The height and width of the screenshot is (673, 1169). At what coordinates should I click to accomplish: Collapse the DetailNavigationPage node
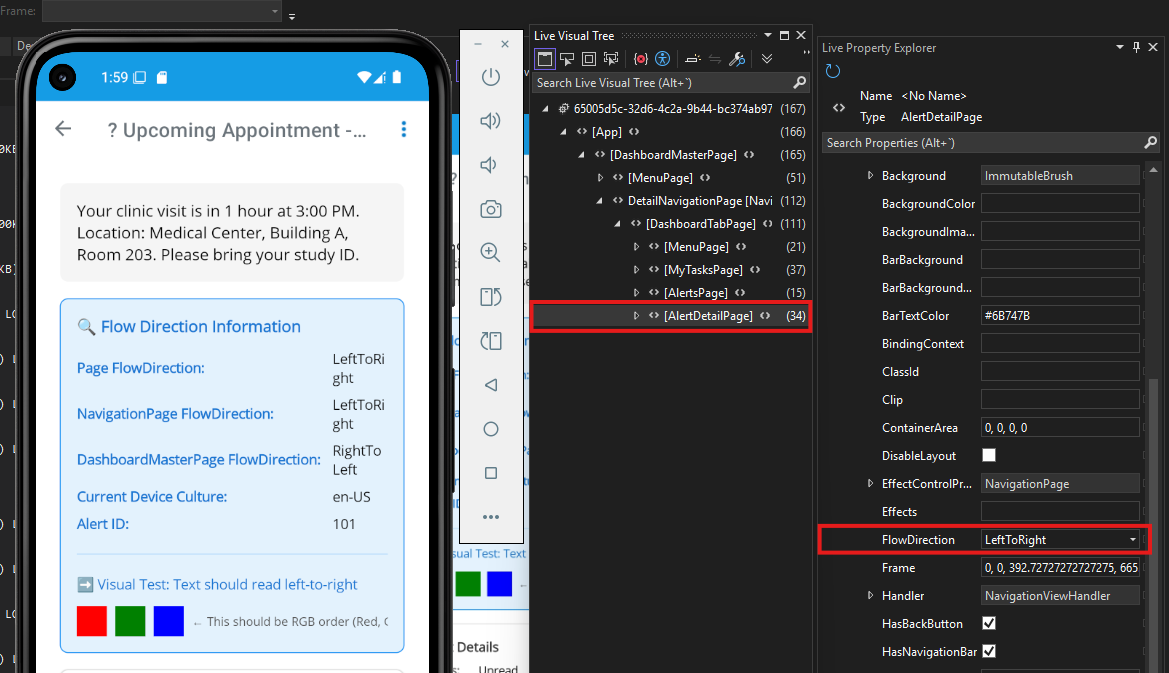pyautogui.click(x=599, y=200)
